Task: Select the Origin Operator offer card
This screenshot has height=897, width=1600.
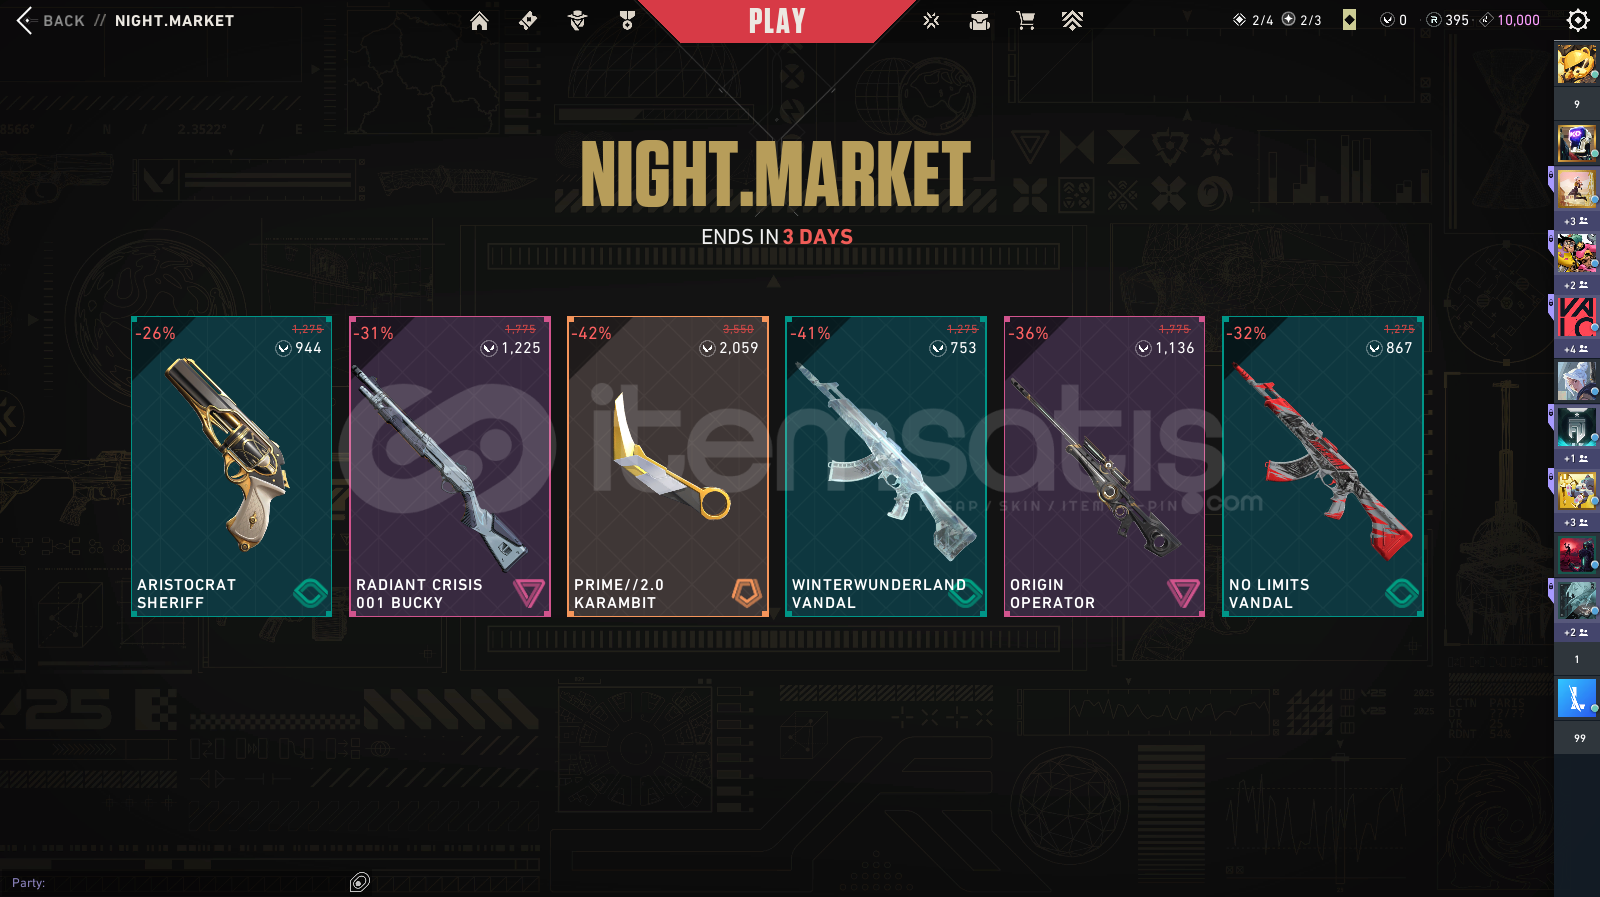Action: coord(1104,466)
